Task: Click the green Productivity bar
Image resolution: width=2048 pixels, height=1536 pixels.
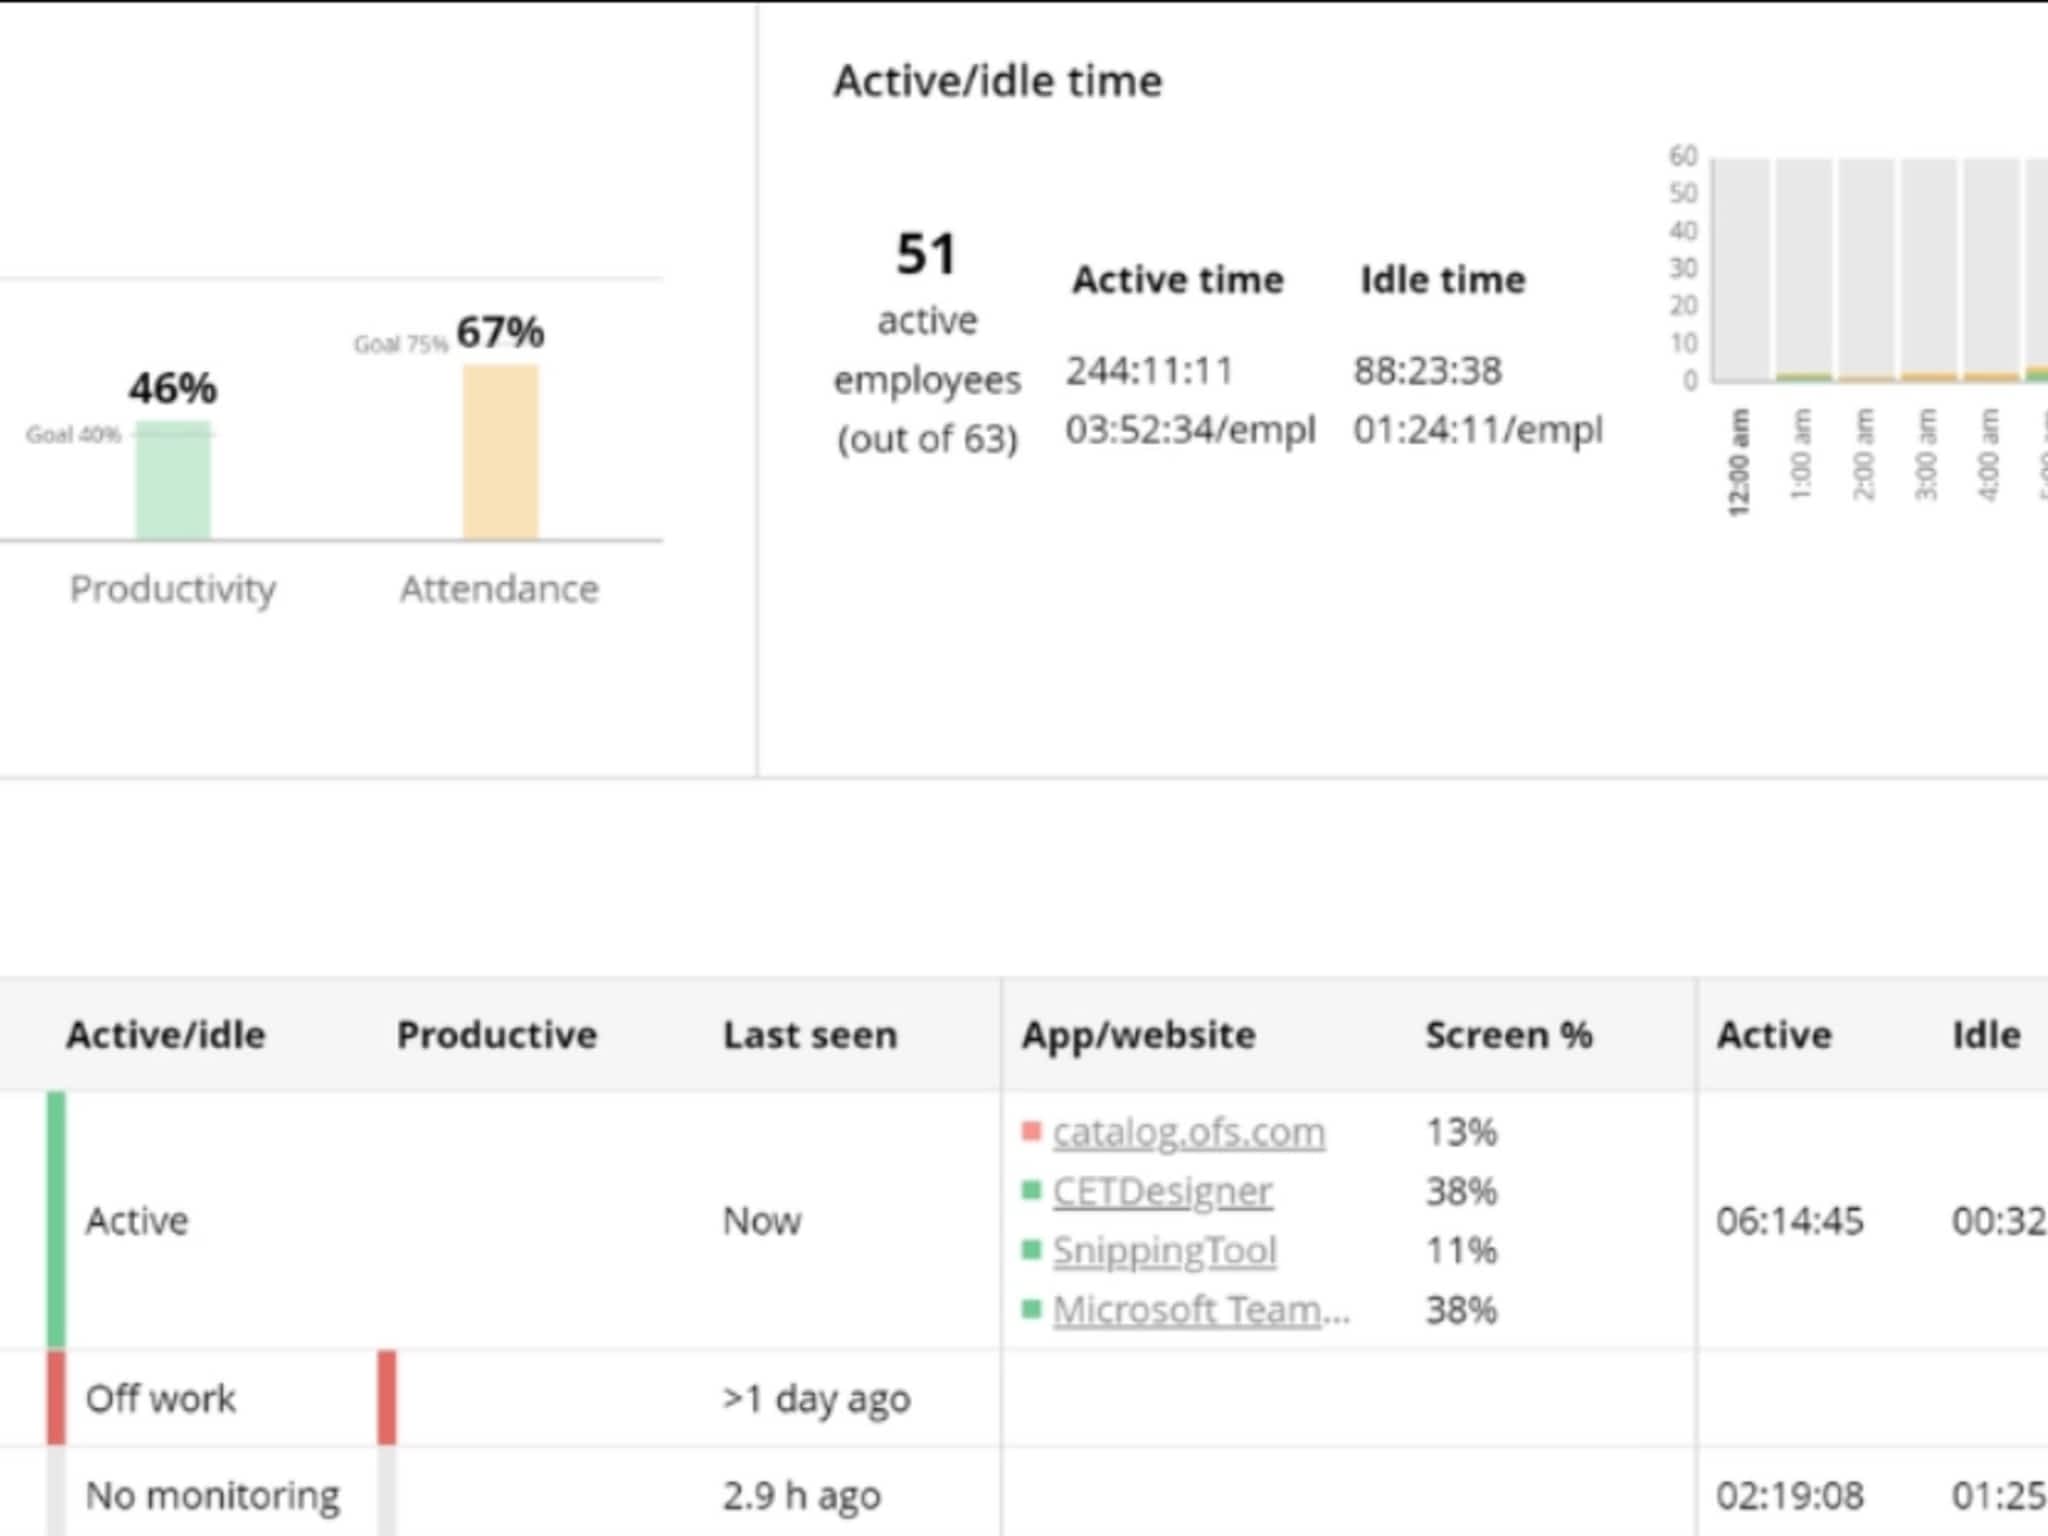Action: pyautogui.click(x=173, y=481)
